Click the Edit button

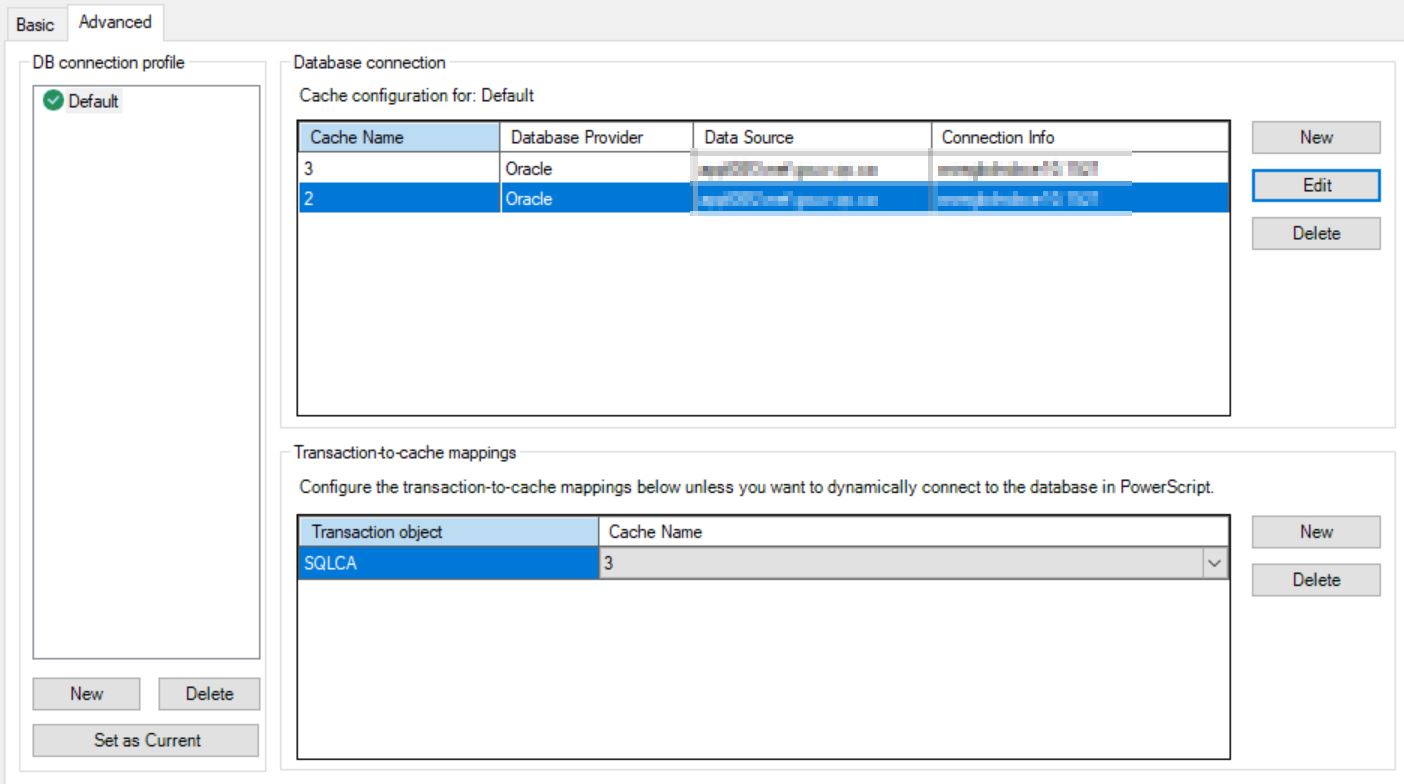point(1316,185)
